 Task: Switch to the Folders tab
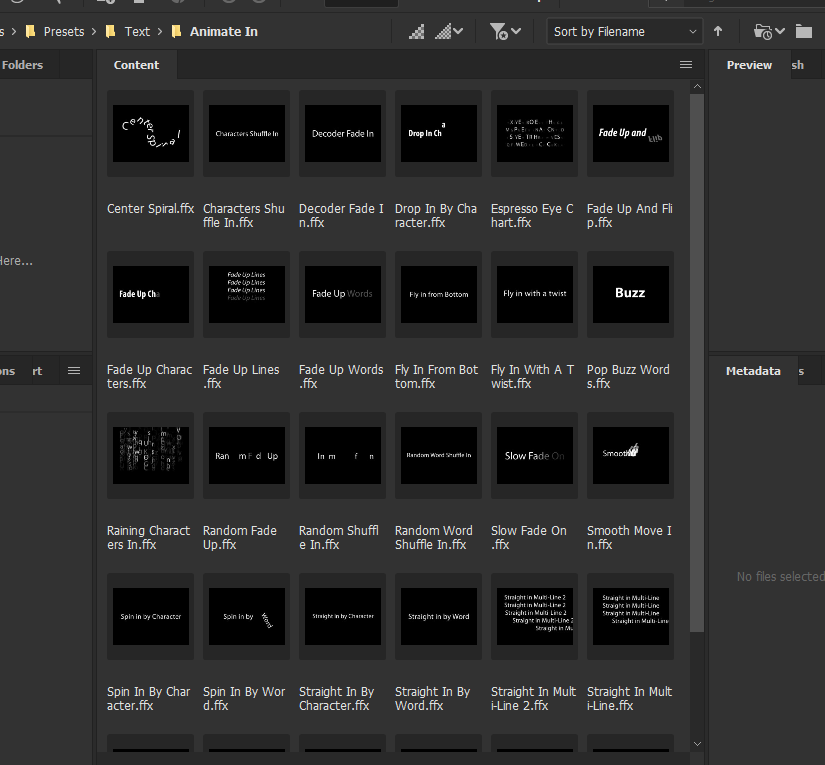[22, 65]
